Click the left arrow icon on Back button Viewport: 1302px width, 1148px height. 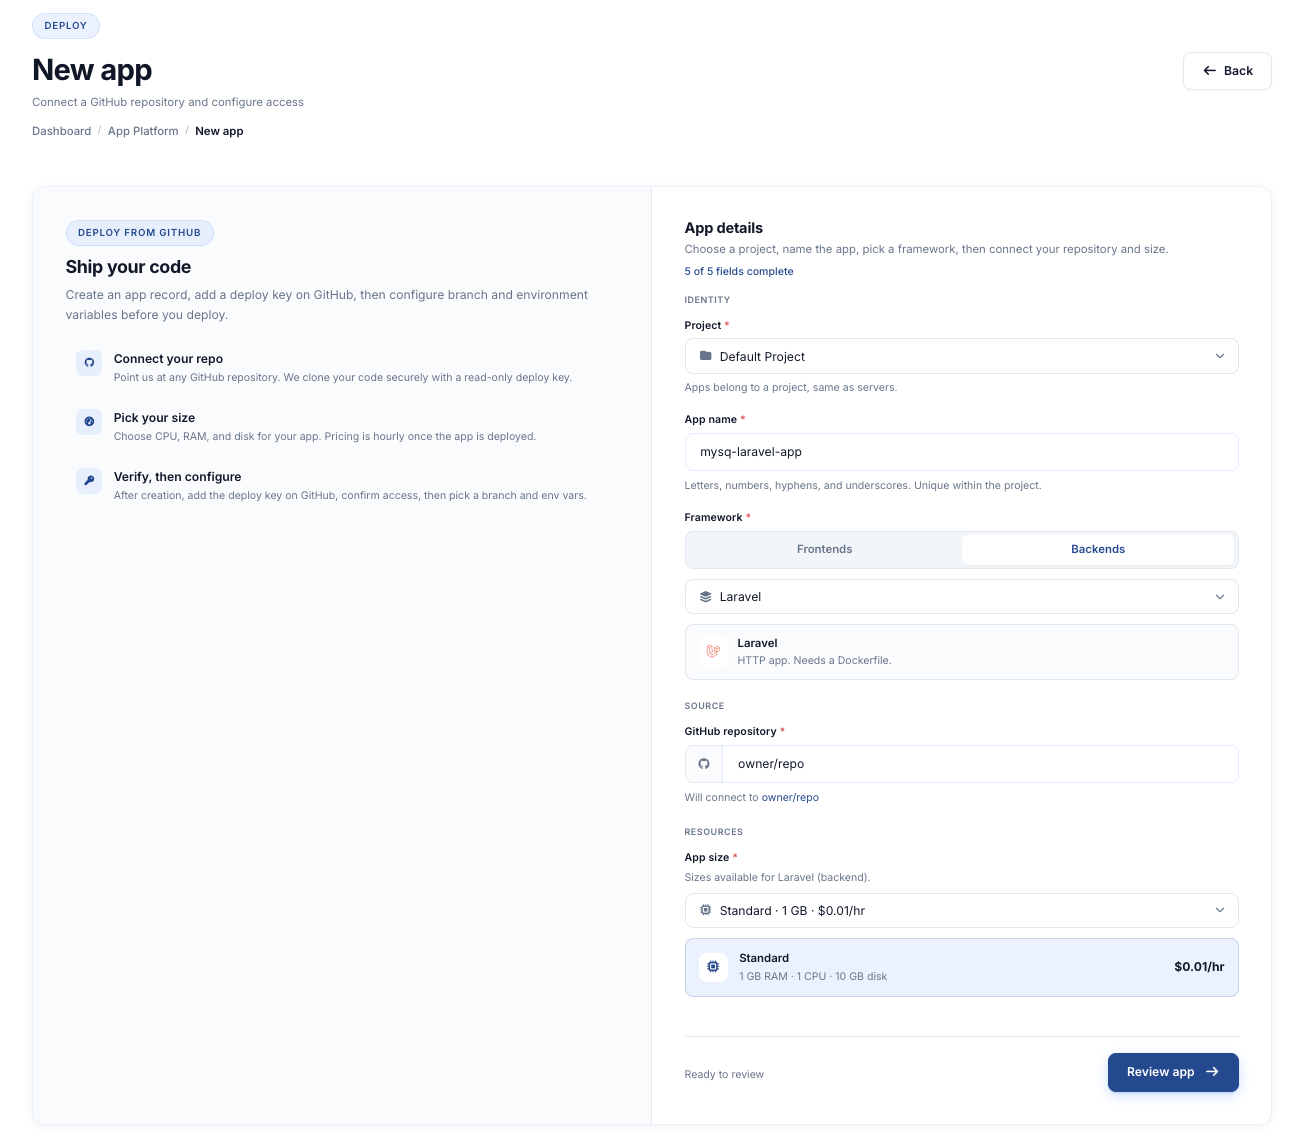1210,71
